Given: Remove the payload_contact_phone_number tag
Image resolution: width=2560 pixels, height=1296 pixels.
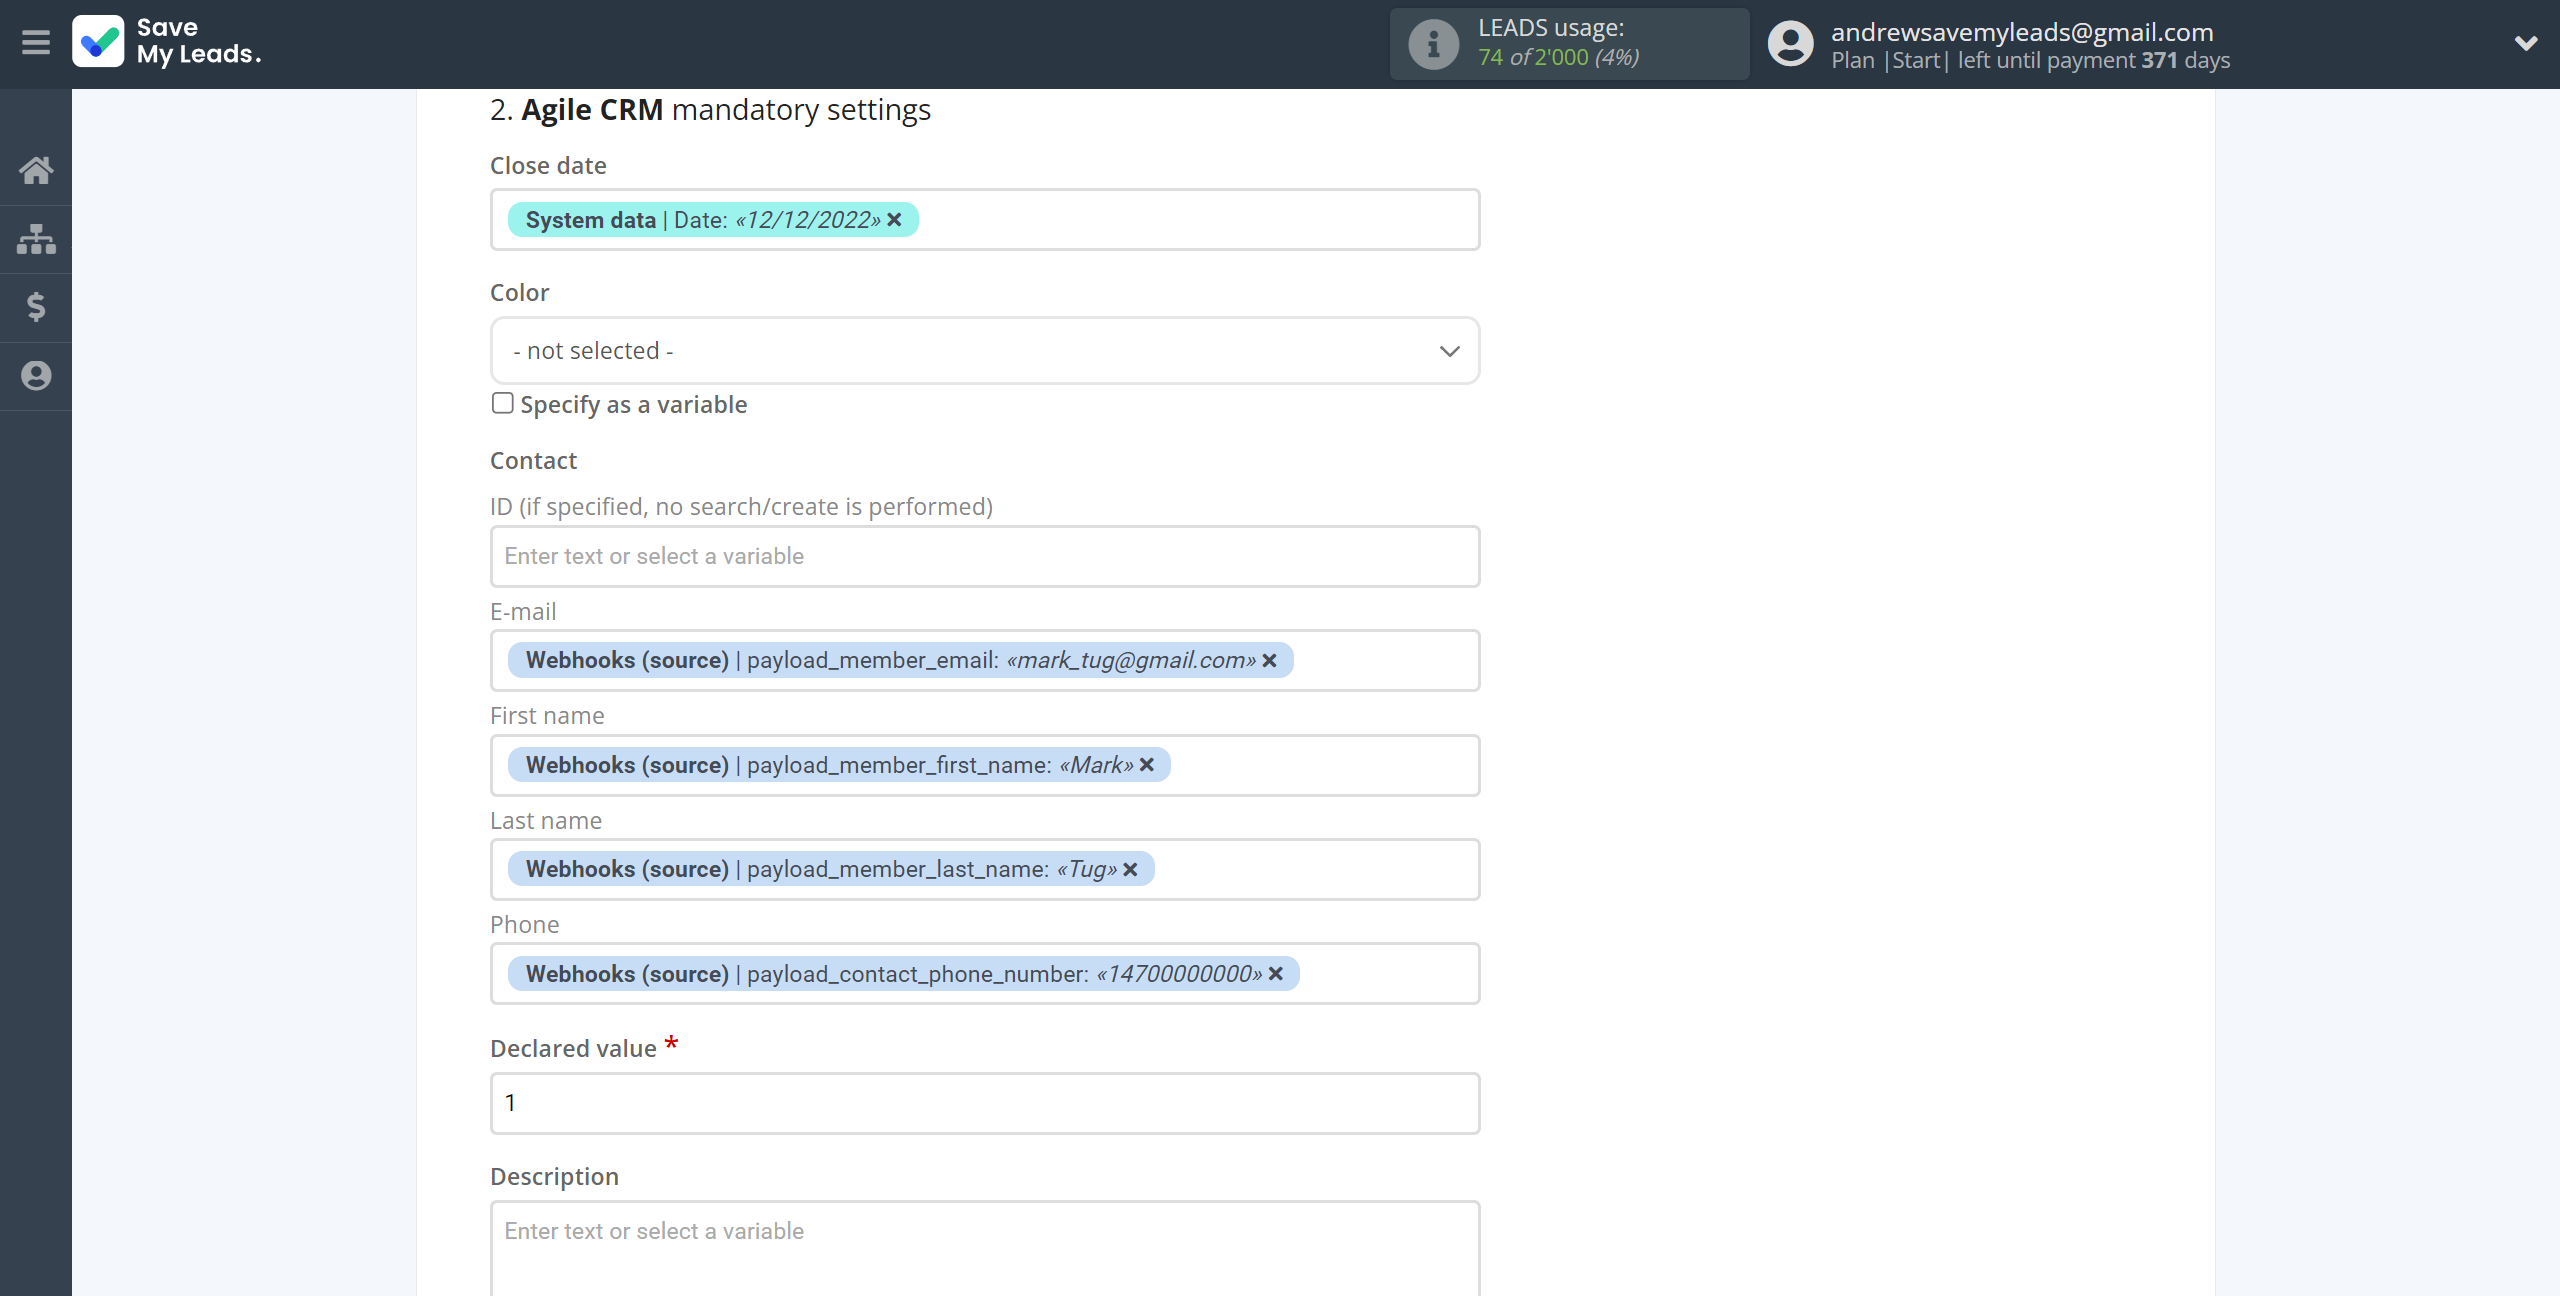Looking at the screenshot, I should tap(1276, 974).
